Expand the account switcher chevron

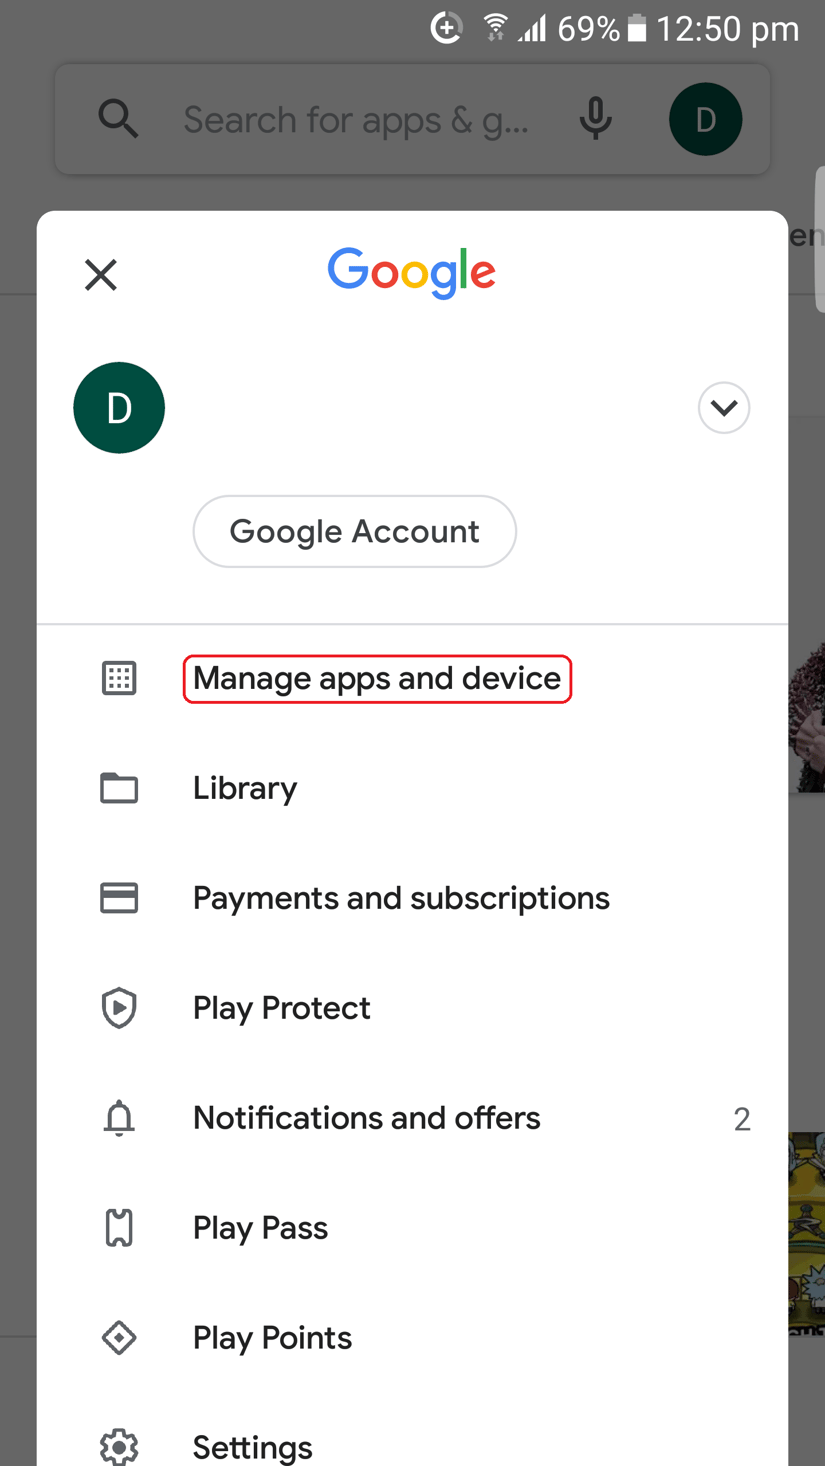[723, 408]
